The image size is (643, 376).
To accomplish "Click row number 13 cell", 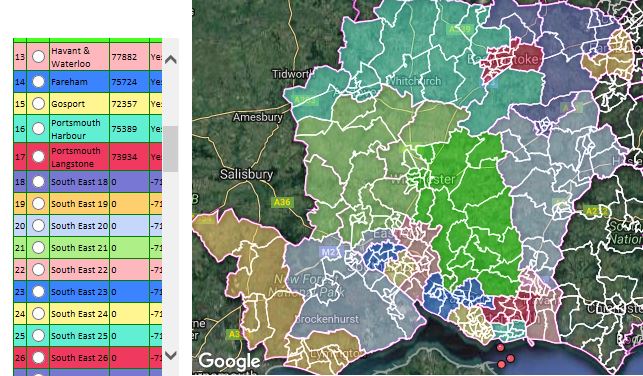I will tap(20, 57).
